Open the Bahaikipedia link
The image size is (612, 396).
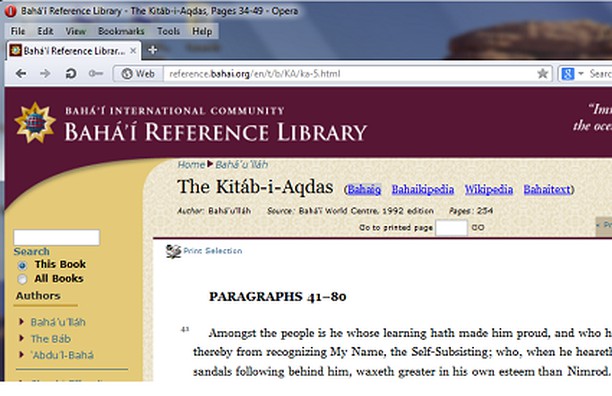point(423,189)
